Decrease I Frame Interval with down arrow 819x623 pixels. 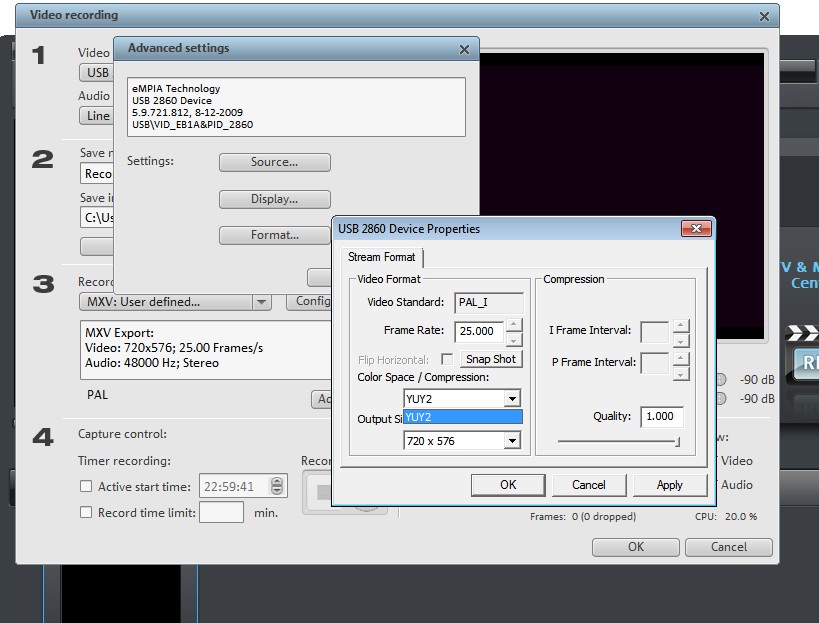point(681,341)
